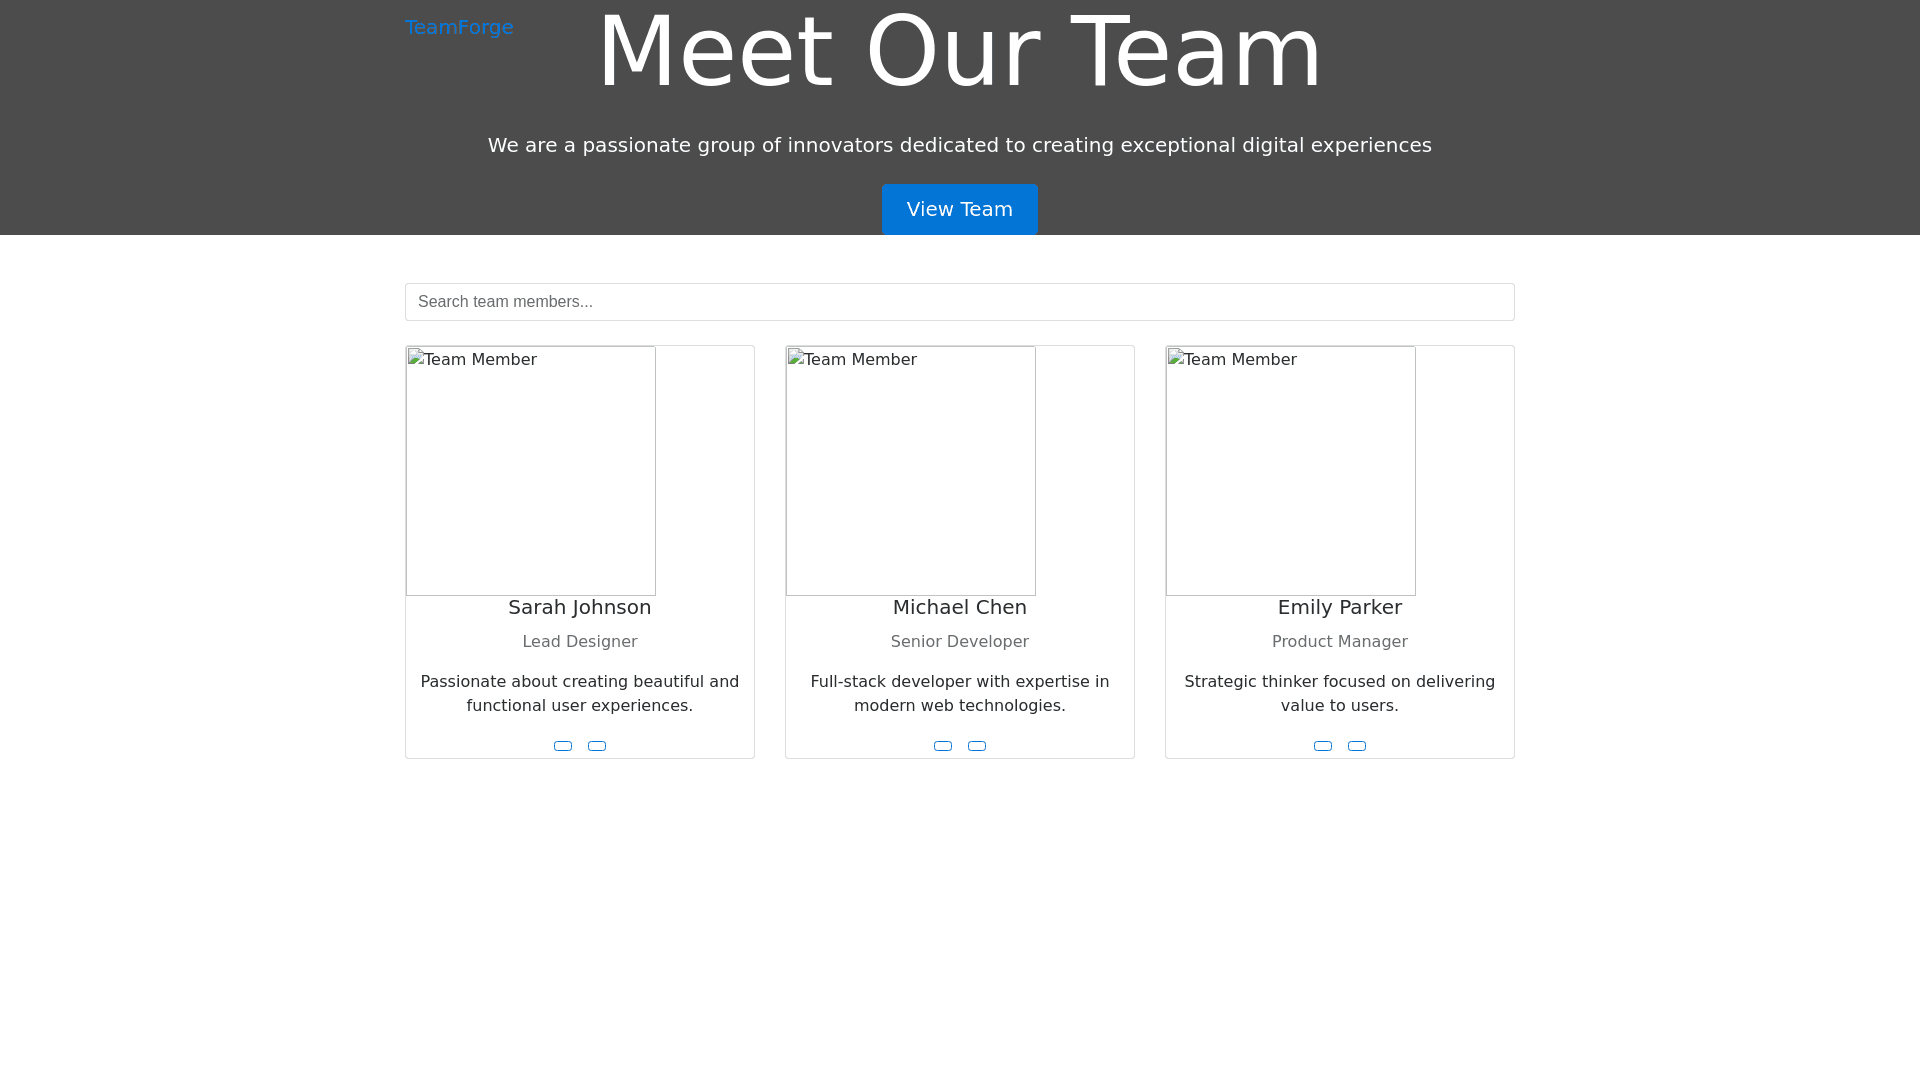Click Emily Parker's team member photo
1920x1080 pixels.
(x=1291, y=471)
